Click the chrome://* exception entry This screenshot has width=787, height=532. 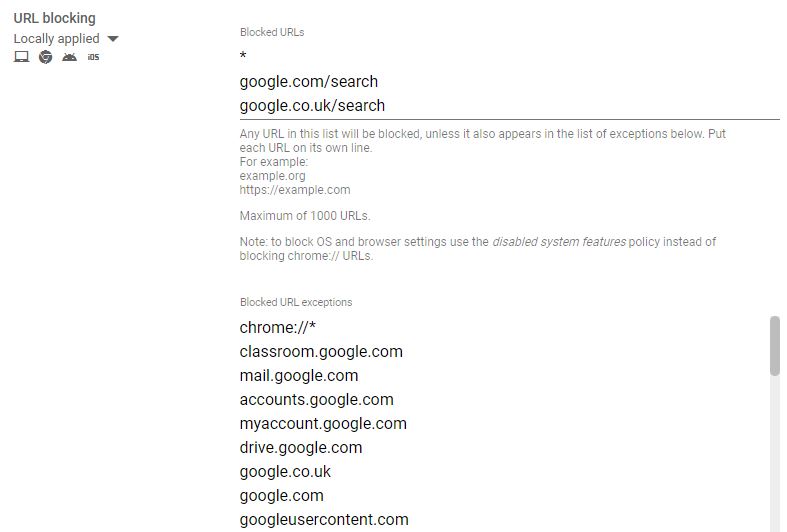tap(278, 327)
